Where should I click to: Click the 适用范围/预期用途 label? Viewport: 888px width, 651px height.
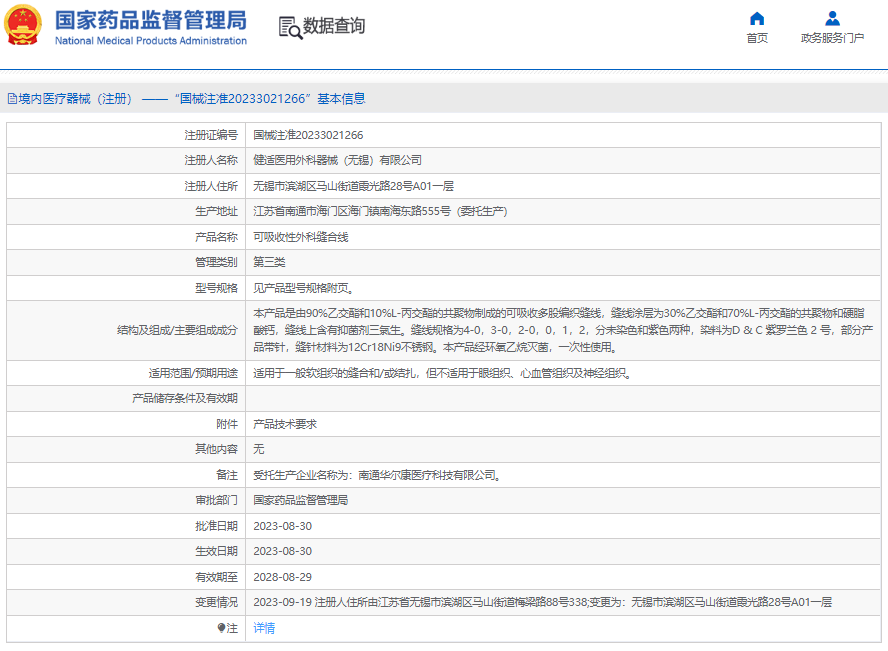coord(193,373)
